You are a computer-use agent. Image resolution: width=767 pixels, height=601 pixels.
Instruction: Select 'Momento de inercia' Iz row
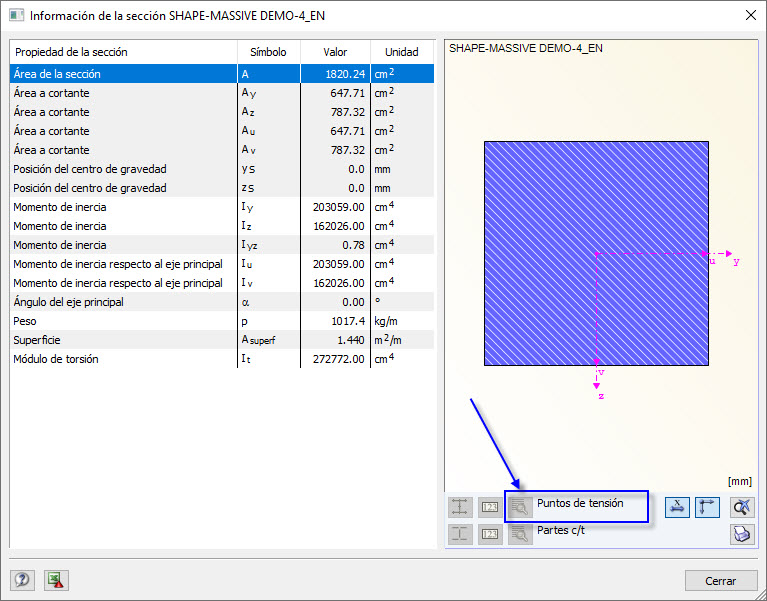[222, 226]
